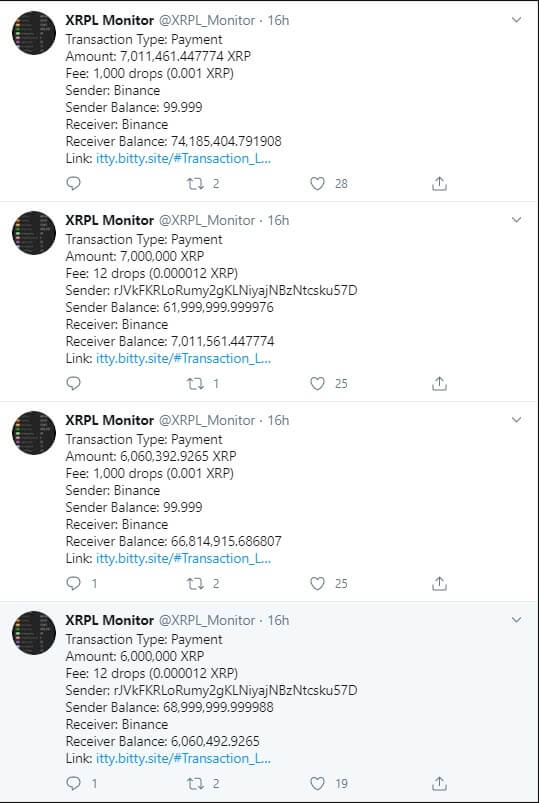Open itty.bitty.site link in first tweet
Viewport: 539px width, 803px height.
[183, 158]
